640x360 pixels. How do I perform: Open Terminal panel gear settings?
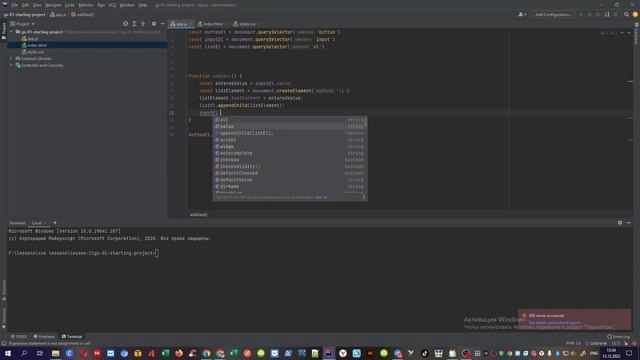[x=620, y=222]
